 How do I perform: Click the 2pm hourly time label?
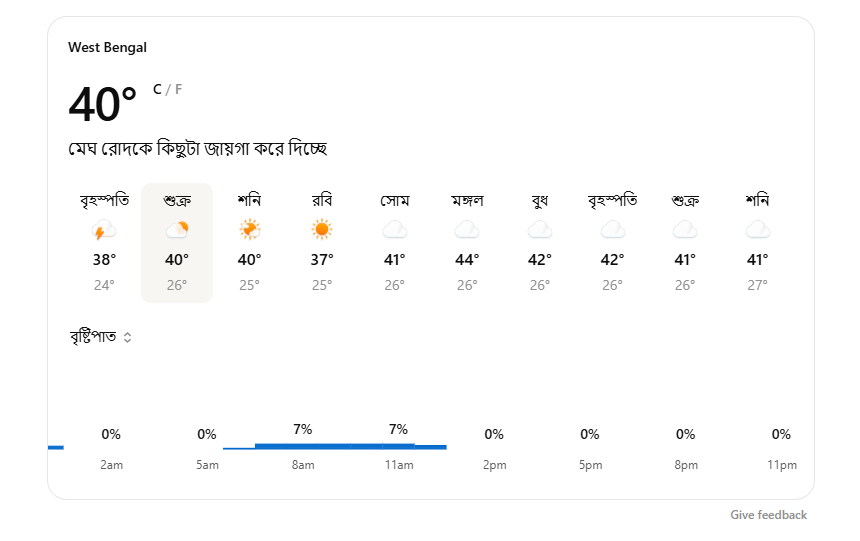pos(494,465)
